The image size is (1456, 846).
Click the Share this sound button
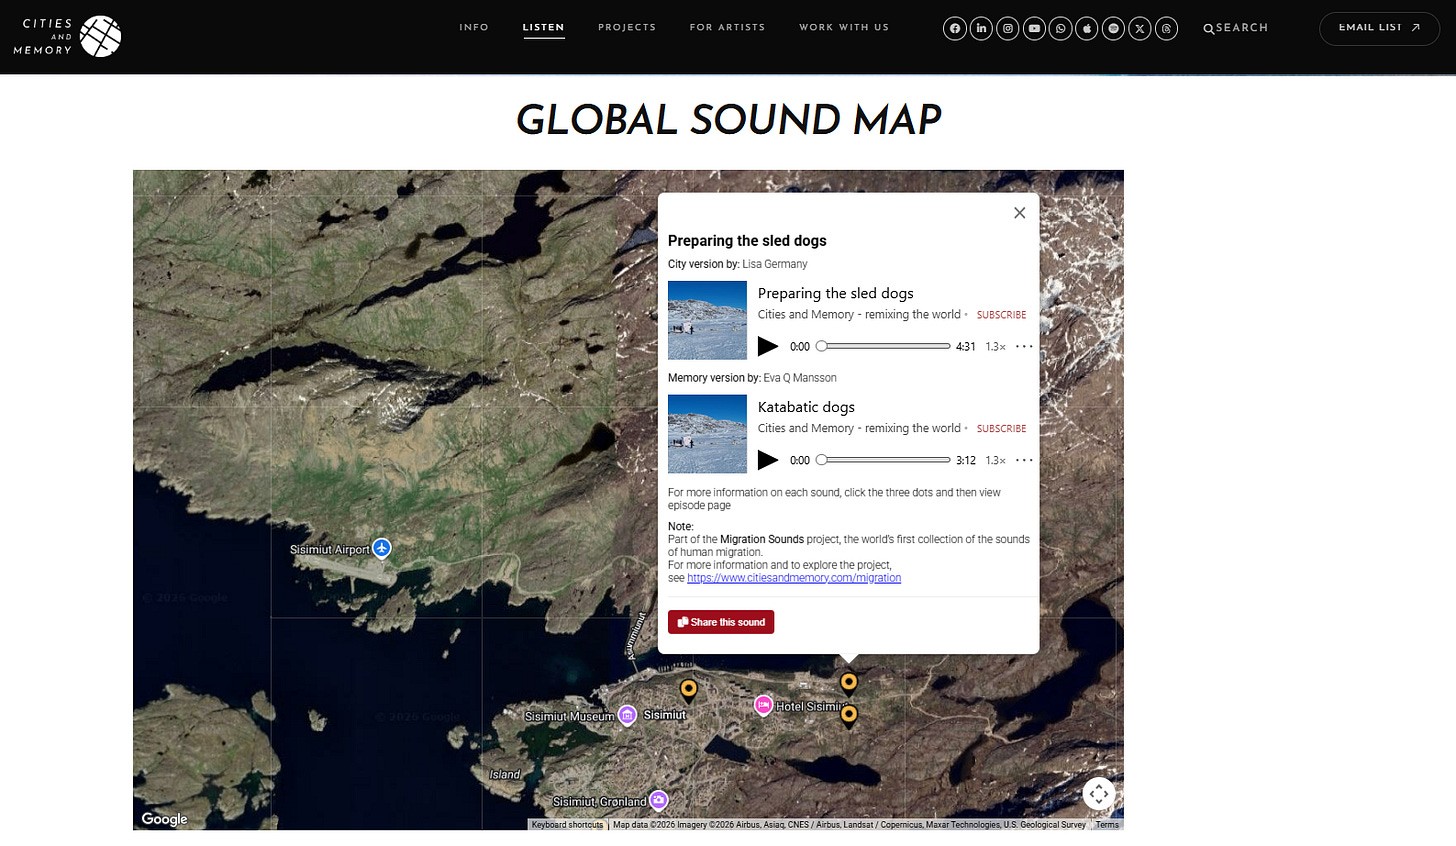[721, 622]
